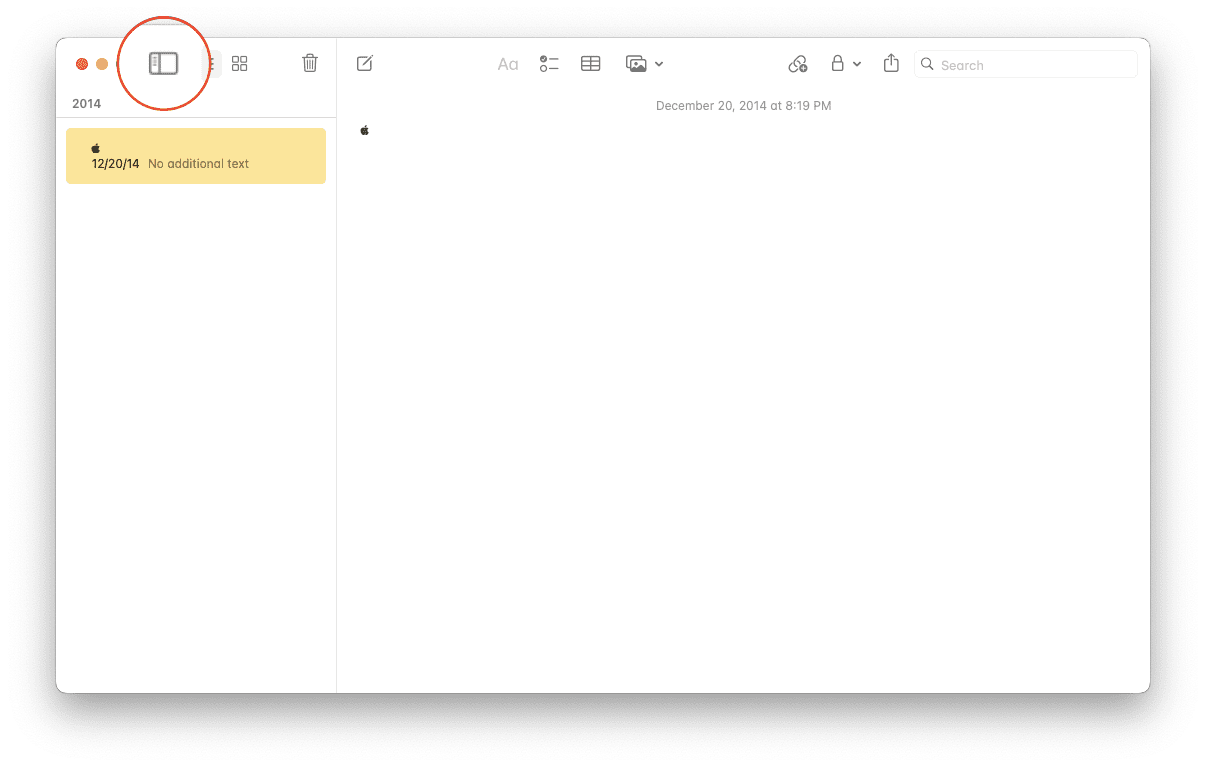Select the 12/20/14 note in list
The height and width of the screenshot is (767, 1206).
point(196,156)
